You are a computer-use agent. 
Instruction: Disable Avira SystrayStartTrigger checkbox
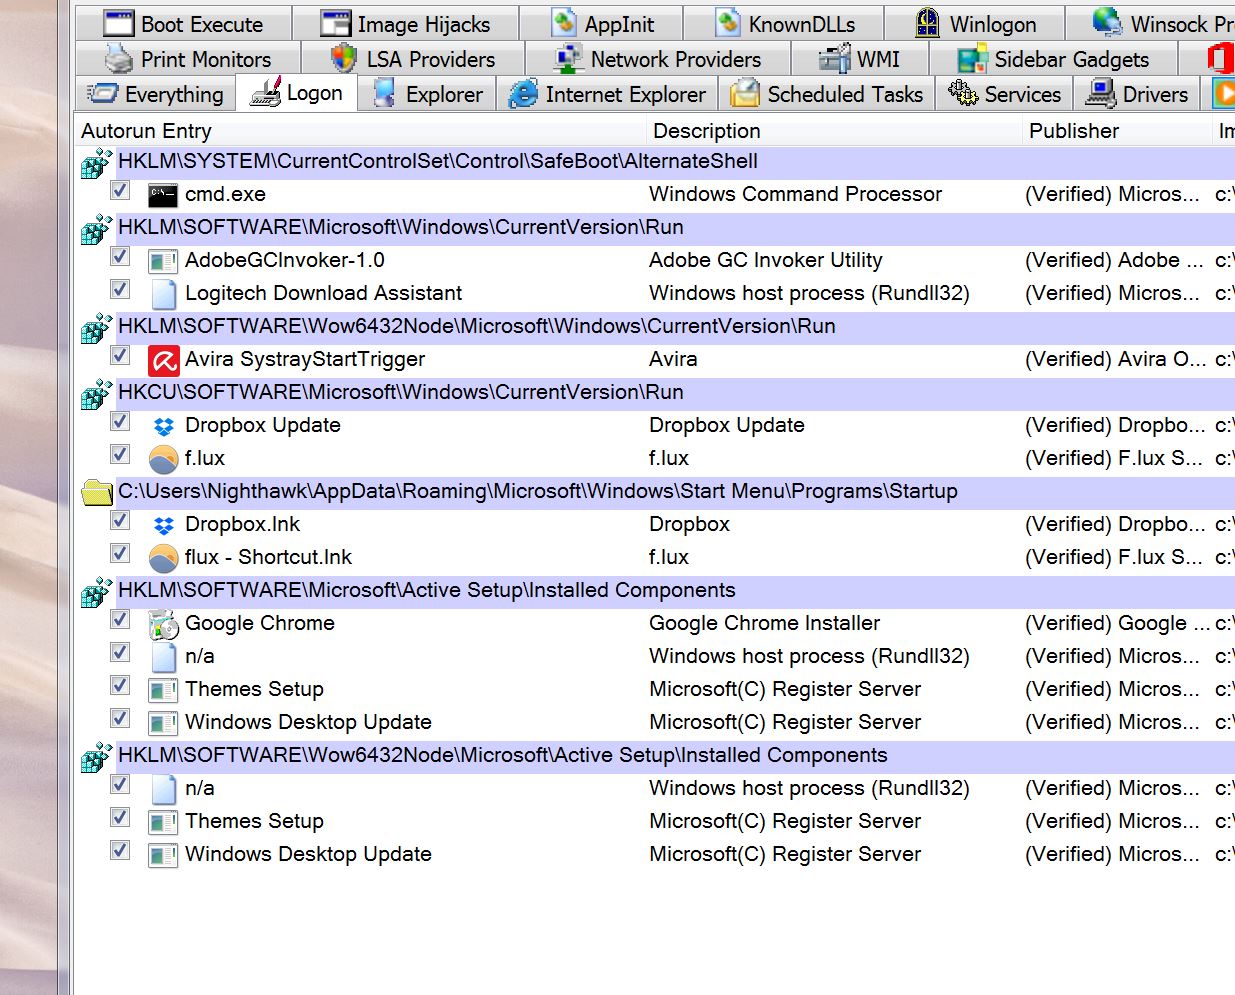pyautogui.click(x=120, y=355)
